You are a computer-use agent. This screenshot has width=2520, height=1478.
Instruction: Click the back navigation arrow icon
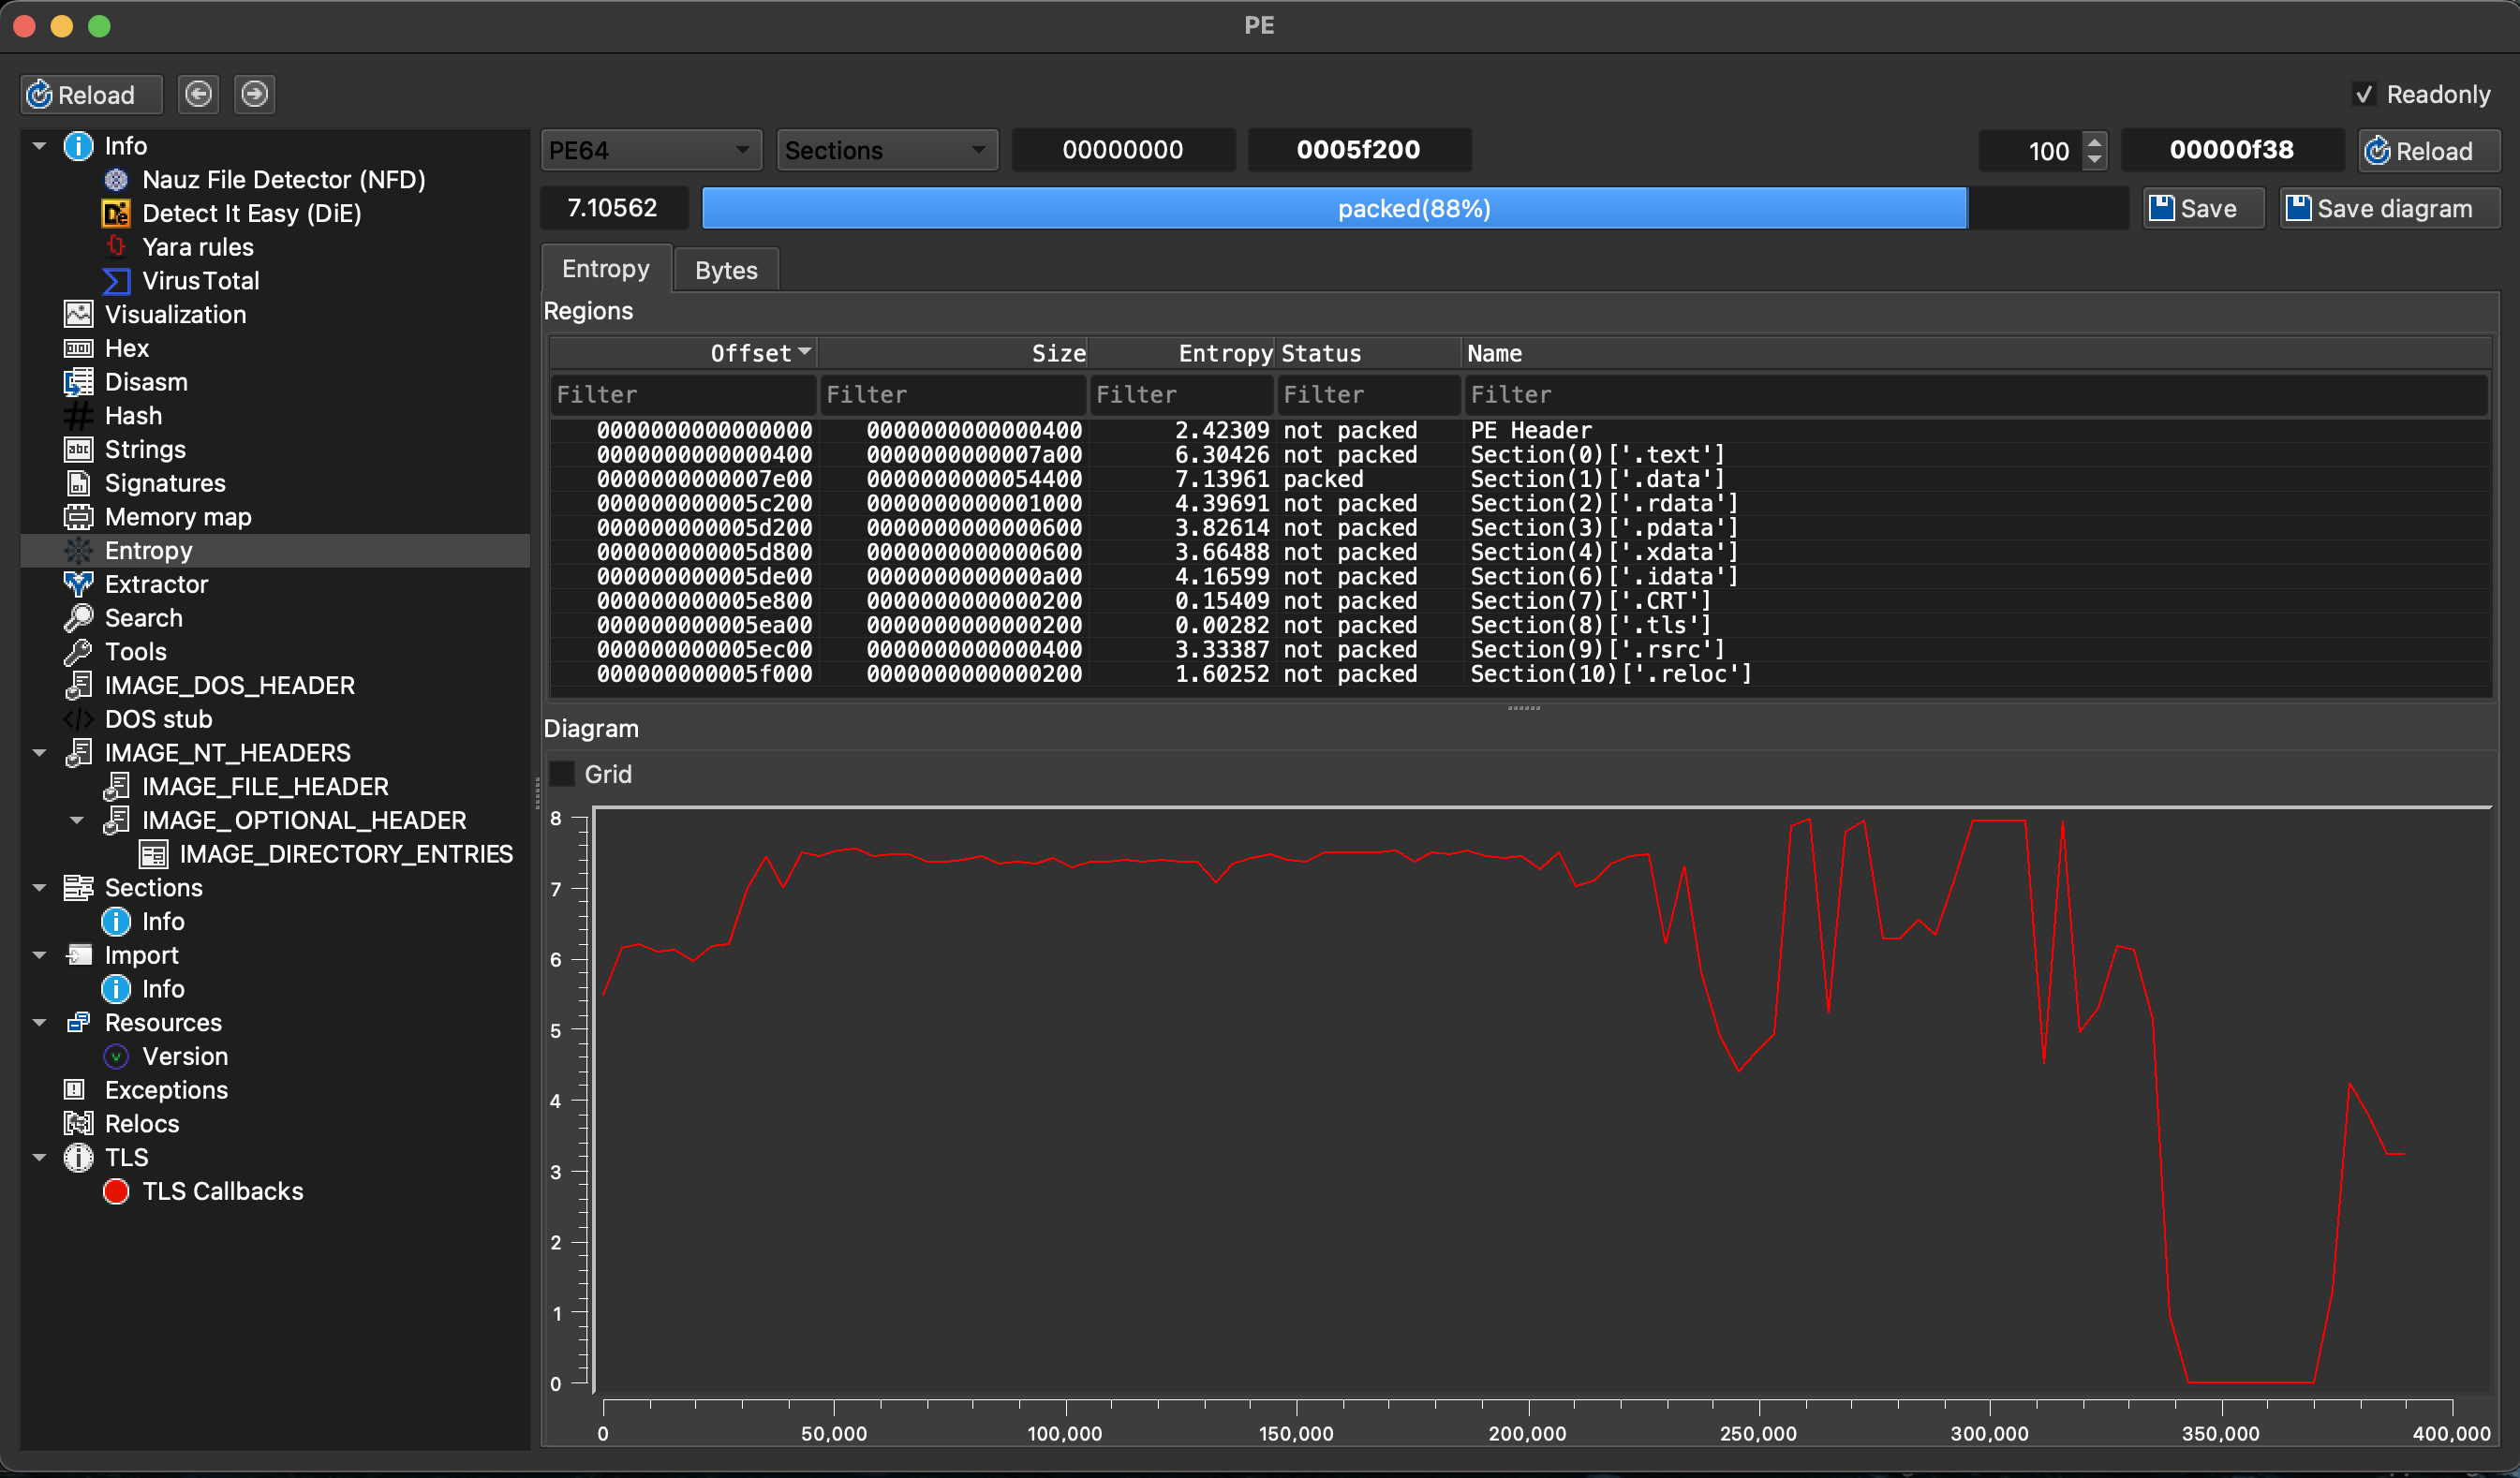point(198,94)
